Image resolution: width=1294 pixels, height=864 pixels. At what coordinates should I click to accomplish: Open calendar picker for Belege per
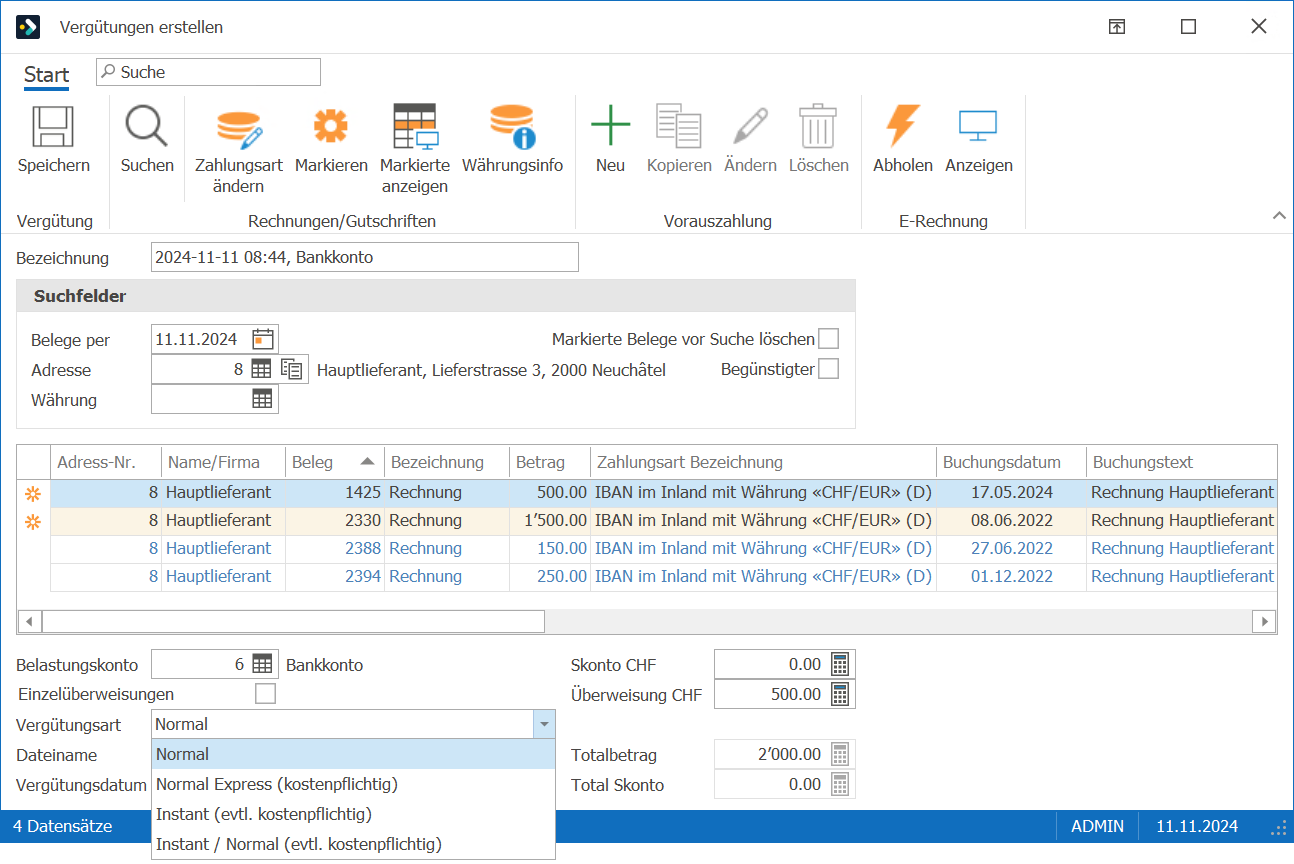point(263,339)
